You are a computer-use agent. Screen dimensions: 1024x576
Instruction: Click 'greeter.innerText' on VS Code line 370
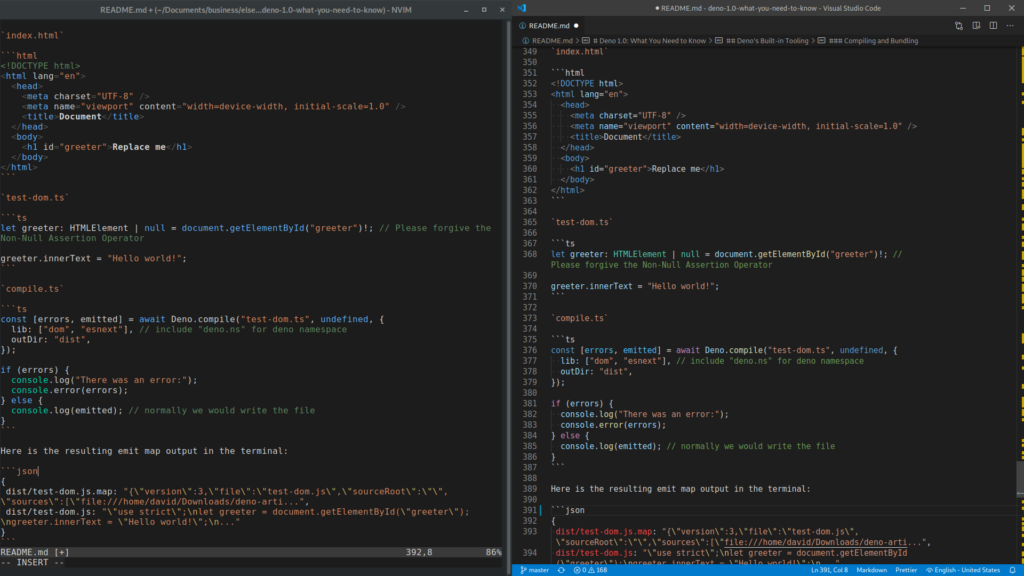tap(591, 286)
